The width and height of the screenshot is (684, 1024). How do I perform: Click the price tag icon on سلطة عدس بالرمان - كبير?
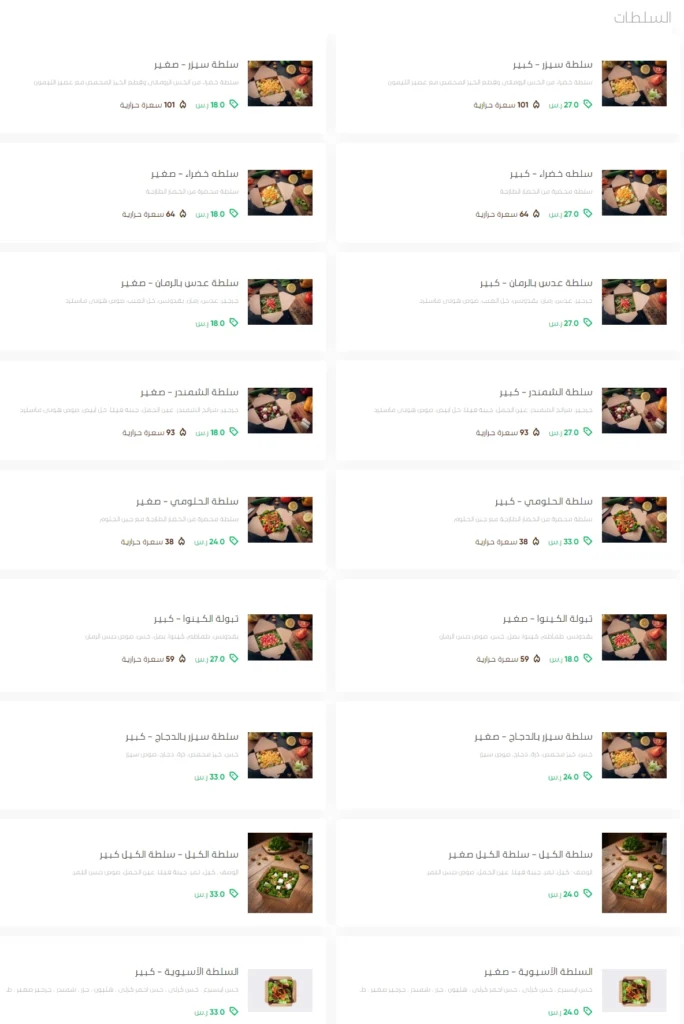coord(587,323)
